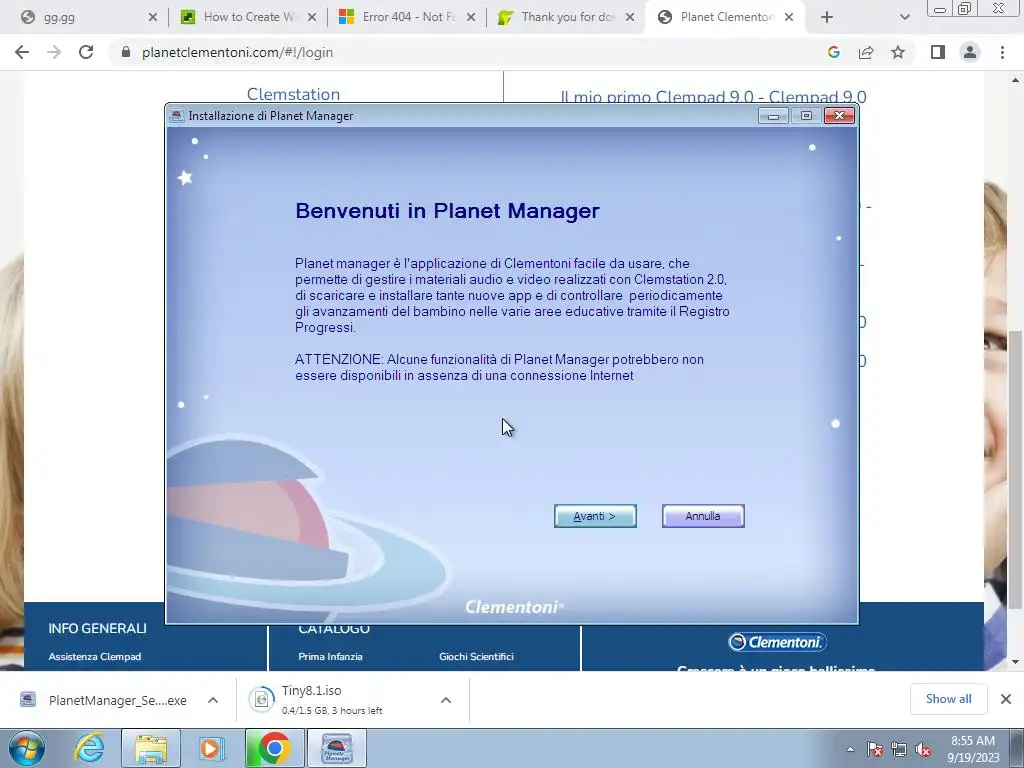Click Assistenza Clempad in the footer

click(95, 656)
